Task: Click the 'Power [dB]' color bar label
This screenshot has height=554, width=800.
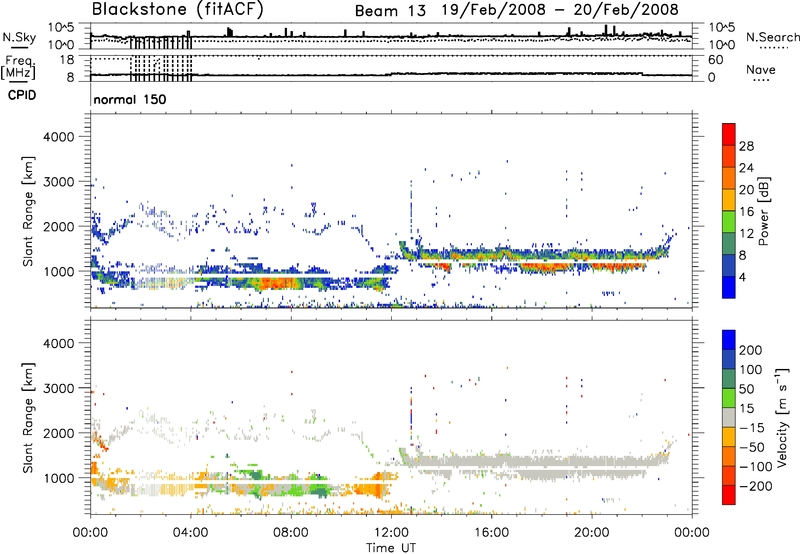Action: [x=764, y=211]
